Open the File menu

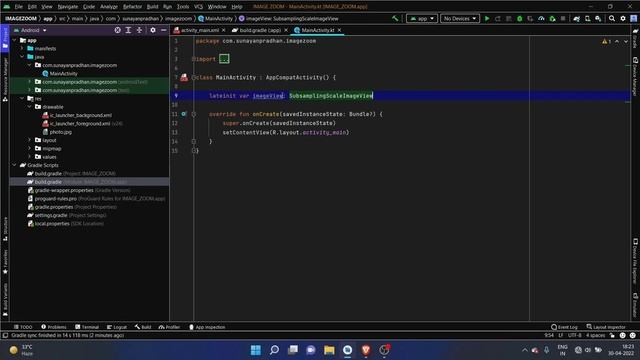[x=19, y=7]
